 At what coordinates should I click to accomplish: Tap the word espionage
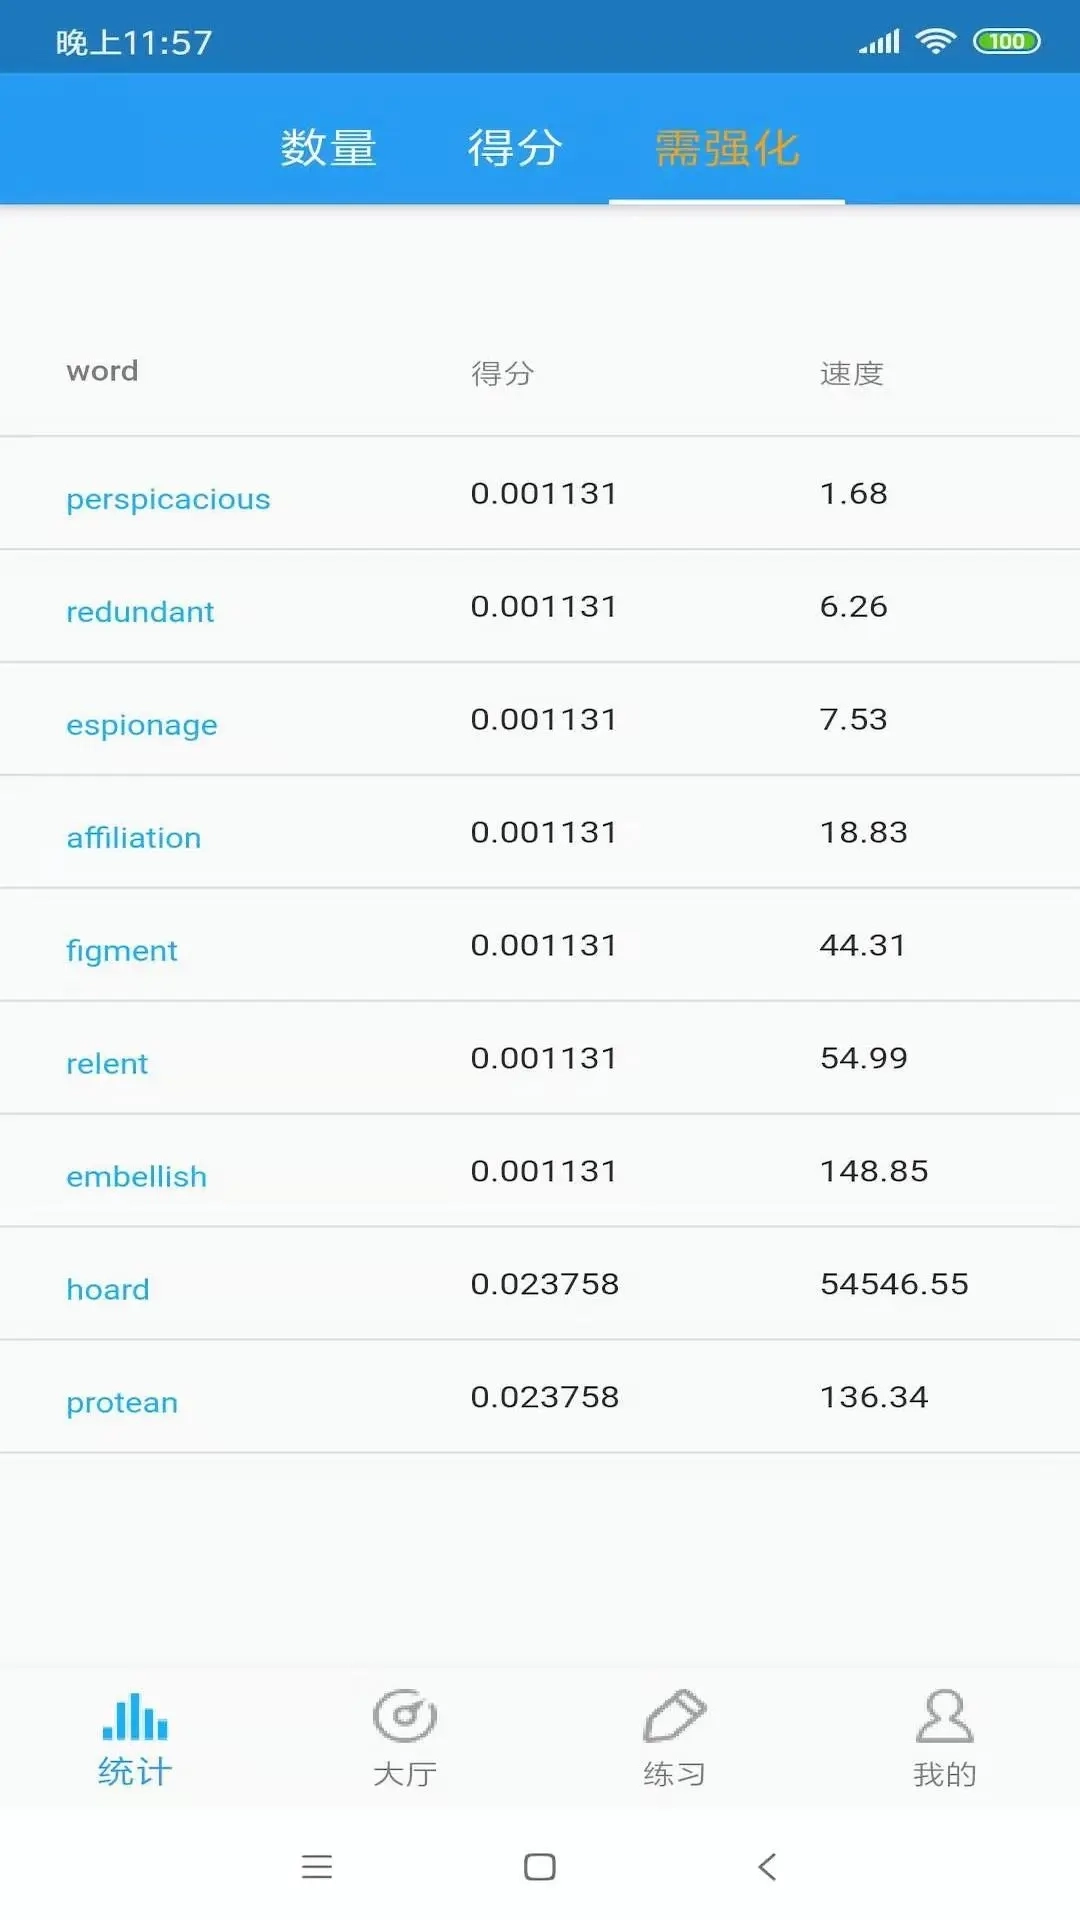[x=142, y=724]
